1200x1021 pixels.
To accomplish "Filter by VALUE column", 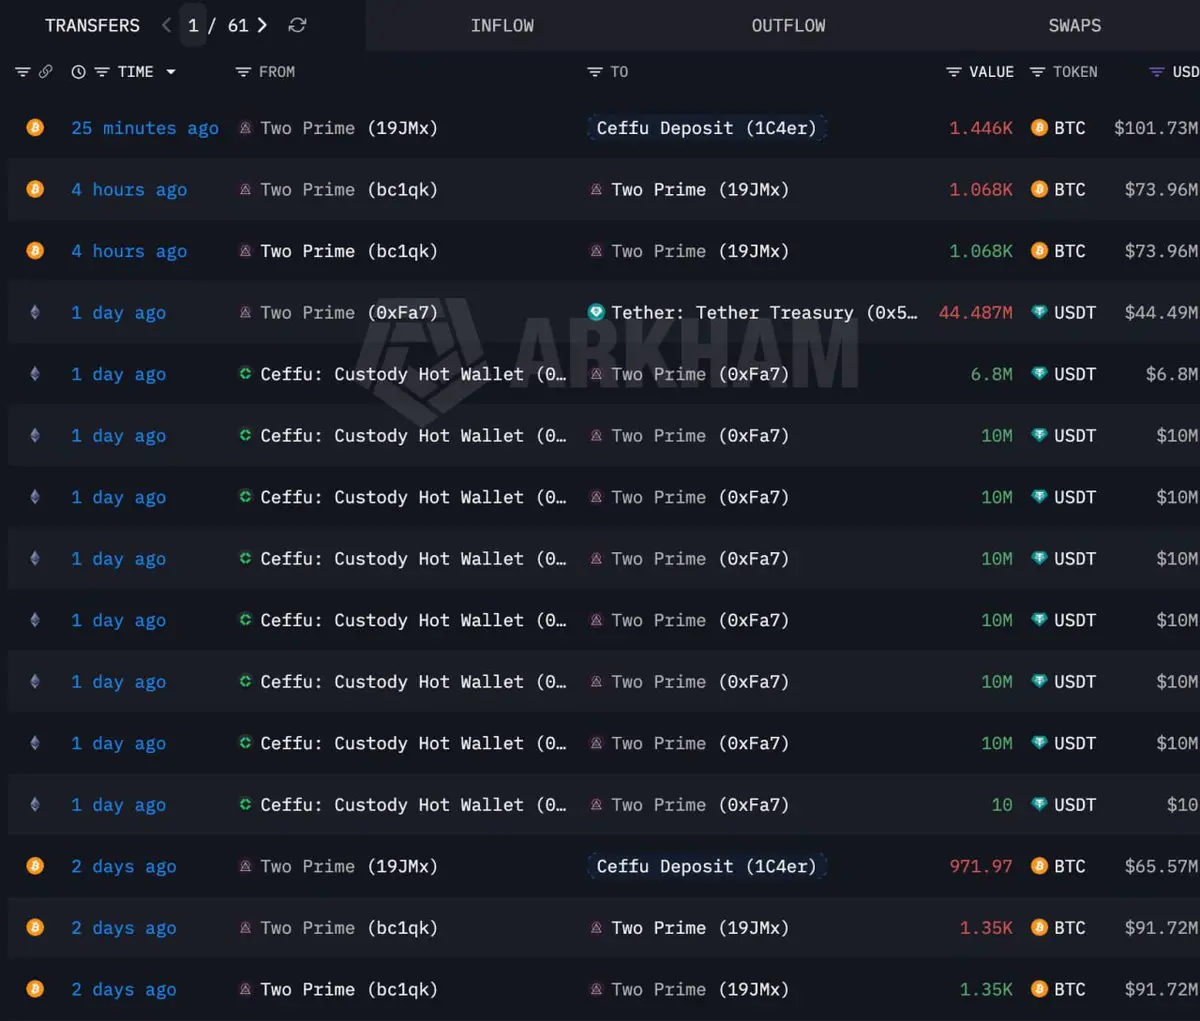I will (x=953, y=72).
